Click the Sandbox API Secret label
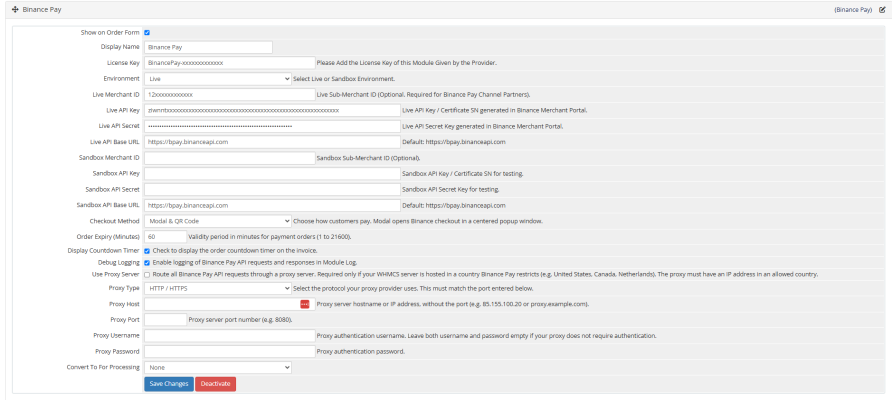The height and width of the screenshot is (400, 892). tap(113, 189)
